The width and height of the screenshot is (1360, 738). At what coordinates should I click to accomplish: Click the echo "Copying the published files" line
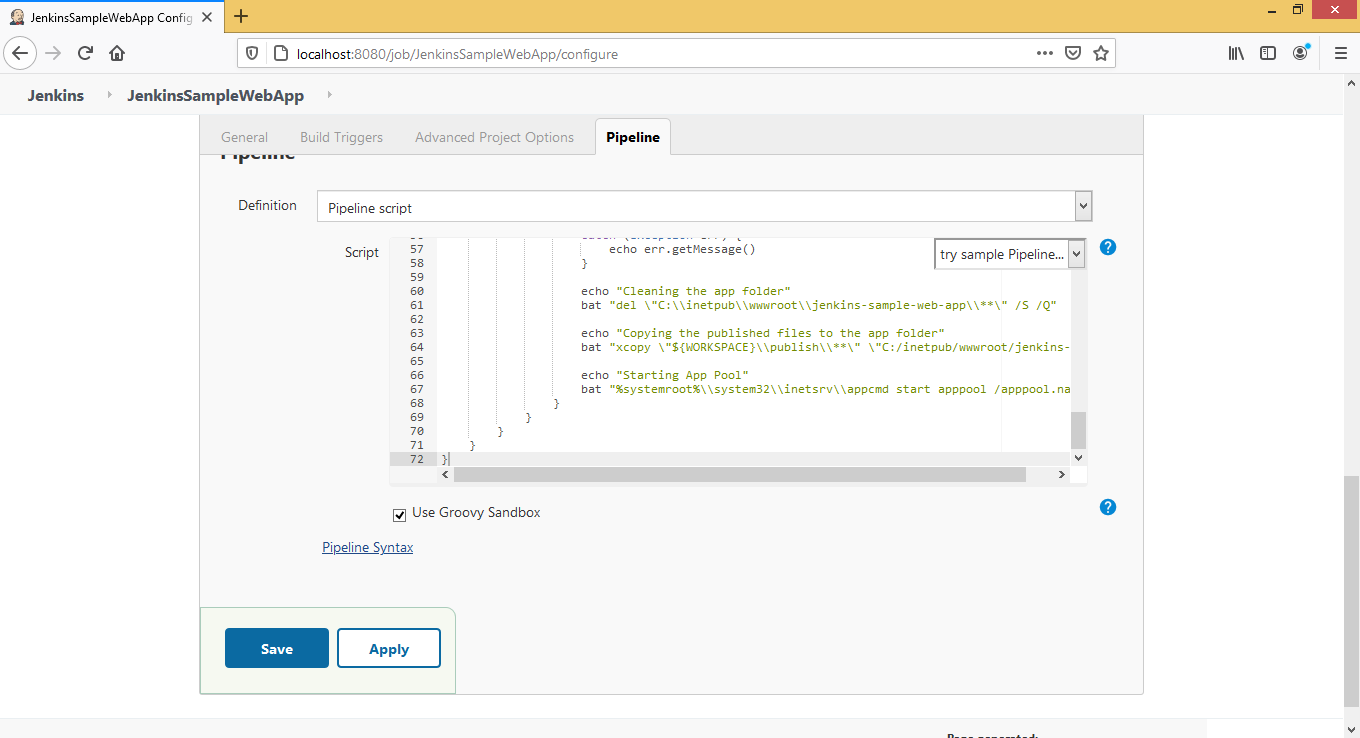[x=763, y=333]
